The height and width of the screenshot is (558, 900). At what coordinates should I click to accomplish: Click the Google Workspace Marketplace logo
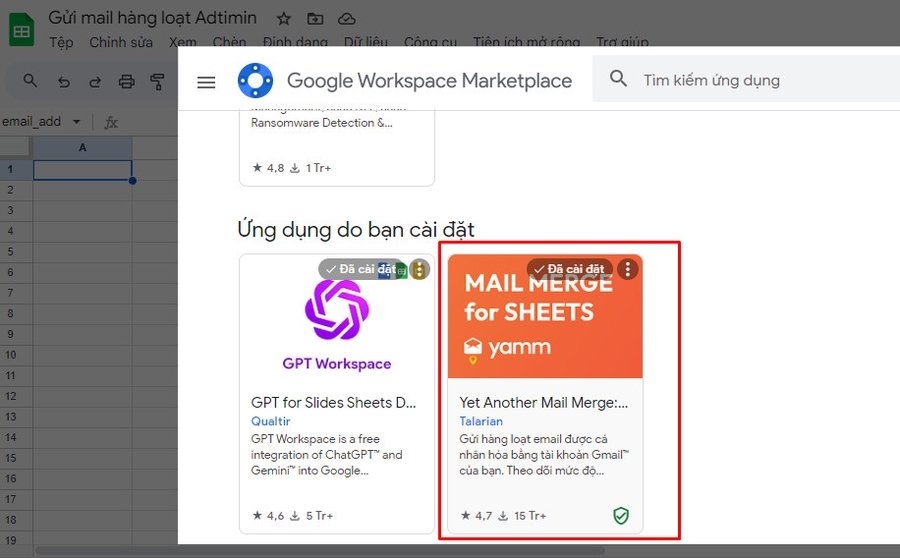255,80
